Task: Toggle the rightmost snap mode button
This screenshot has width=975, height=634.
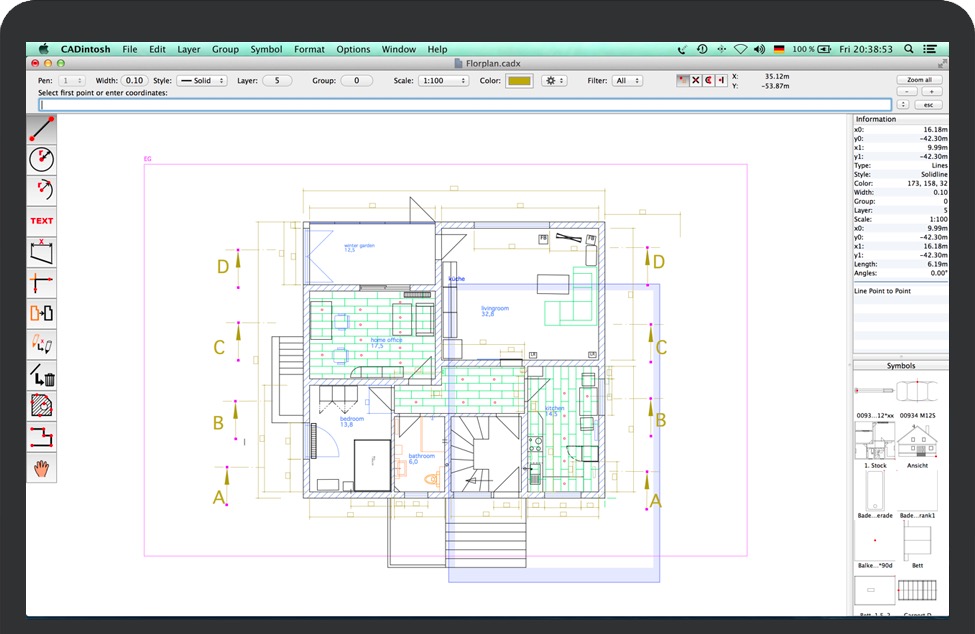Action: pos(721,80)
